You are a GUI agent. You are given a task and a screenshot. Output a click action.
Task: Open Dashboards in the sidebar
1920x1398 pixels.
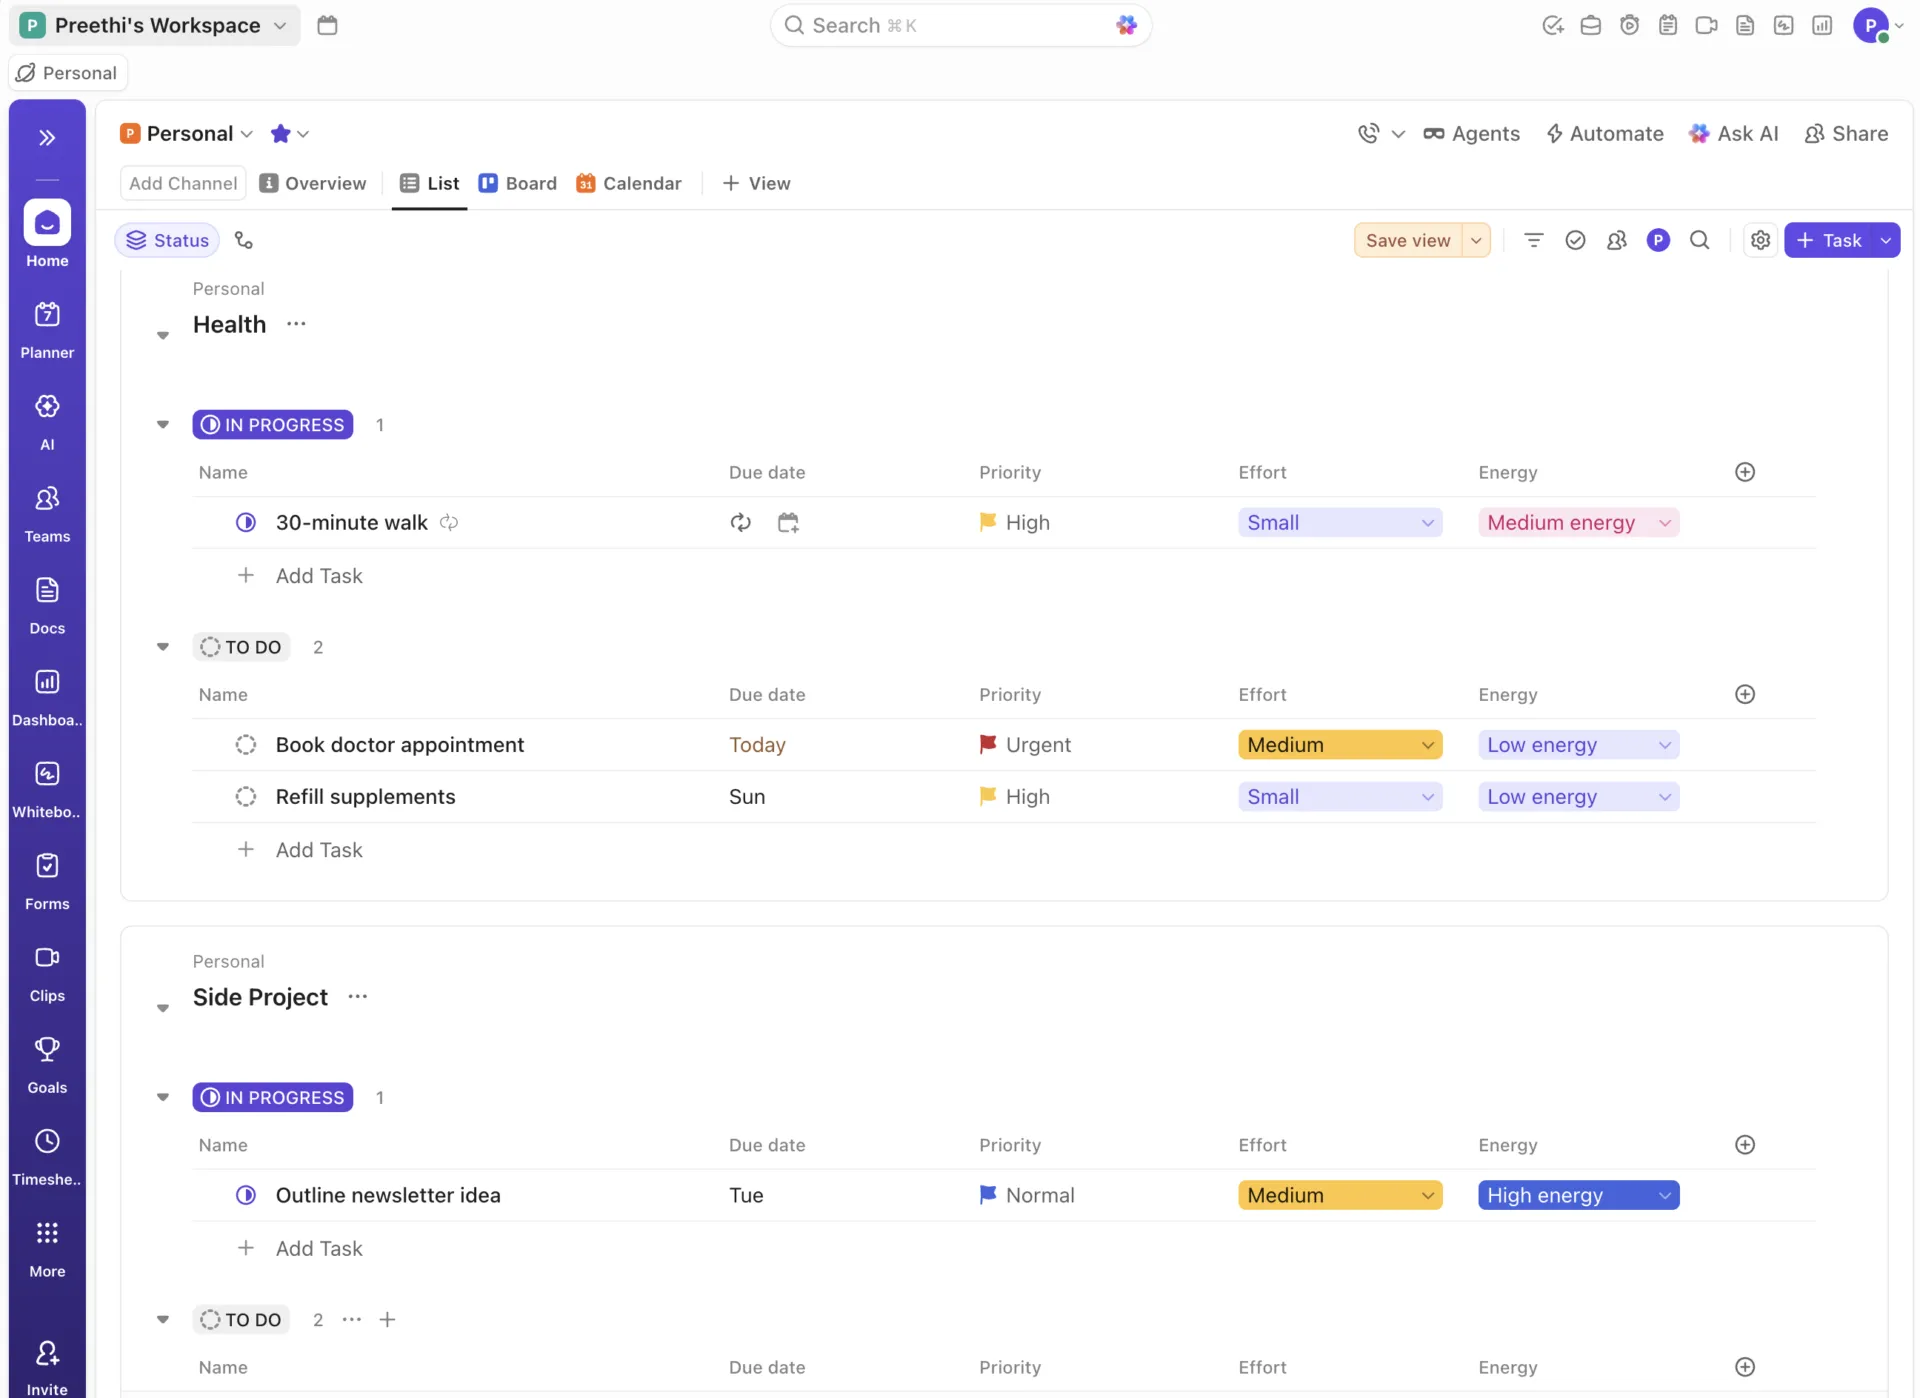tap(47, 697)
